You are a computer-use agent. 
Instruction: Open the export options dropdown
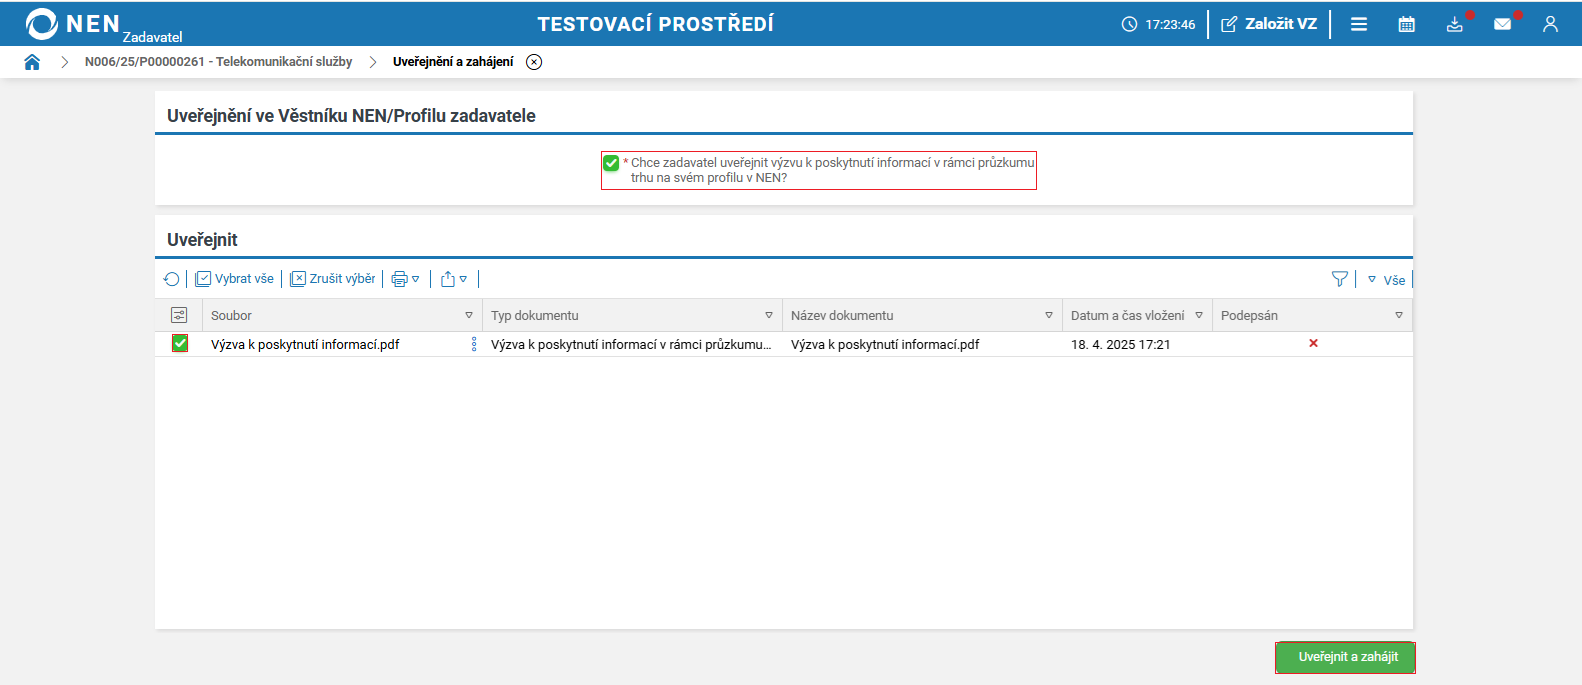454,279
